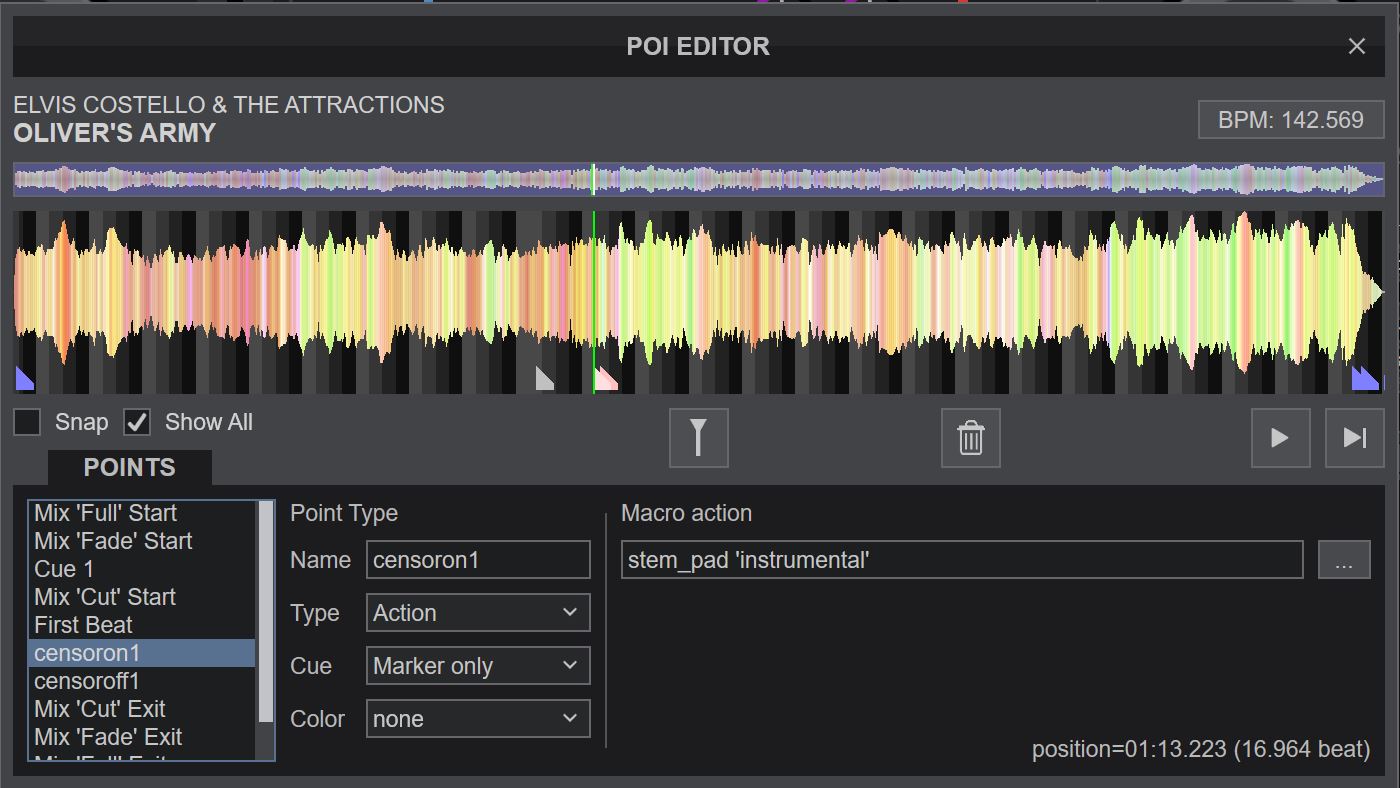Click the play button
The width and height of the screenshot is (1400, 788).
(1280, 438)
